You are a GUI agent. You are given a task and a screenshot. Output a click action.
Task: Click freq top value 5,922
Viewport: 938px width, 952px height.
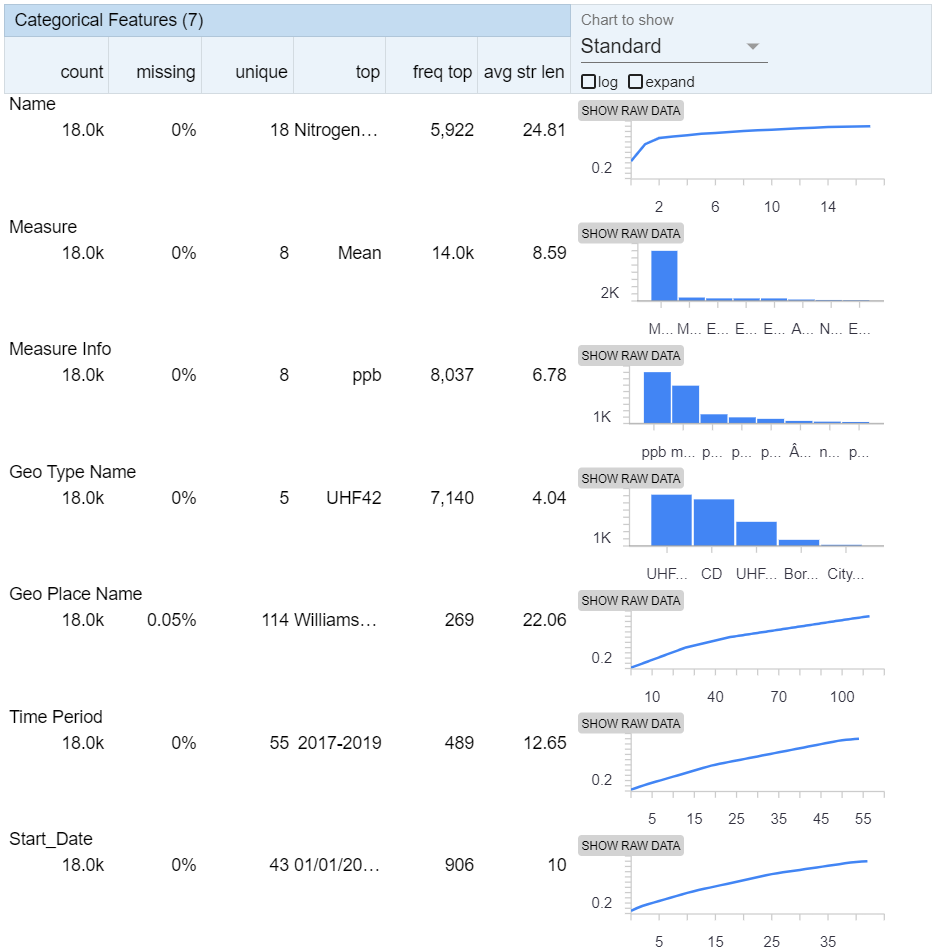[x=452, y=130]
